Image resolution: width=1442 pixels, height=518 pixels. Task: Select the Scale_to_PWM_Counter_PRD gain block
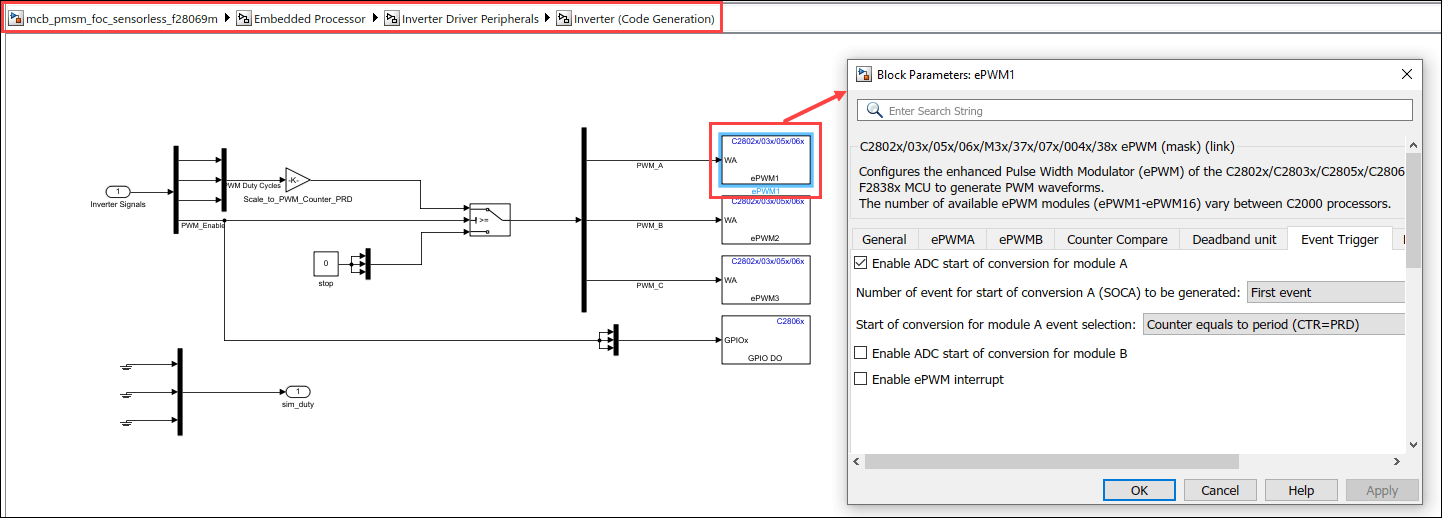point(297,180)
